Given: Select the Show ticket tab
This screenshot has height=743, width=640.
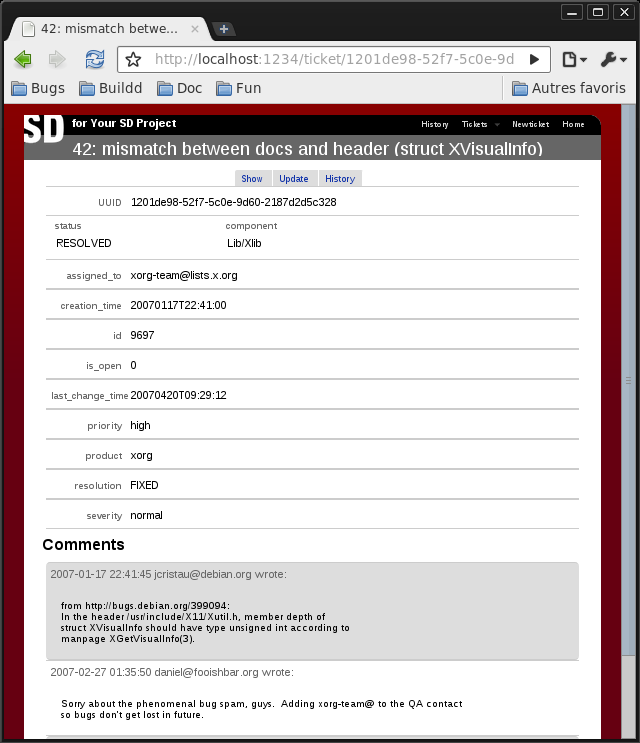Looking at the screenshot, I should point(252,179).
